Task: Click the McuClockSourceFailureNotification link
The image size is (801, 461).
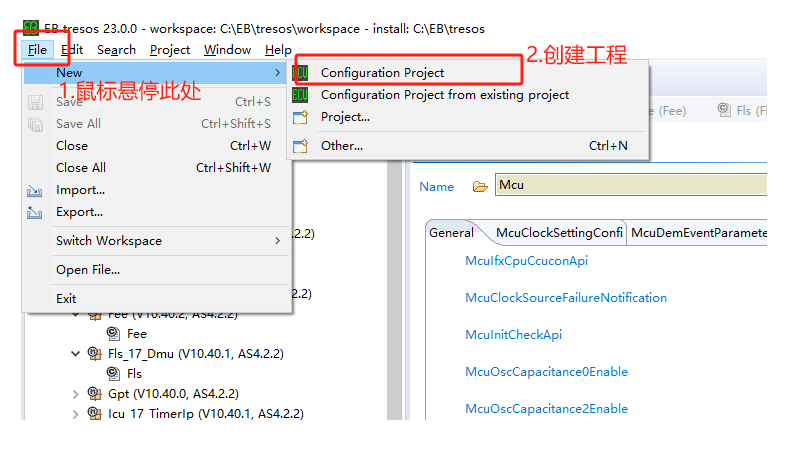Action: coord(565,298)
